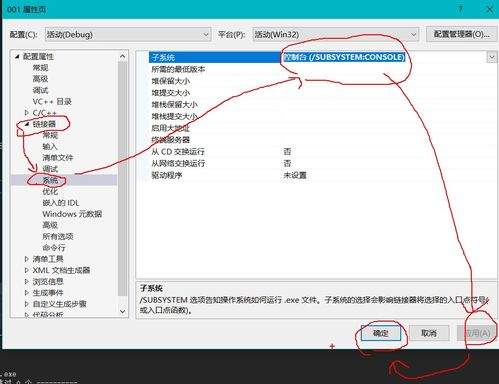Open the 平台(P) dropdown showing 活动(Win32)

coord(335,34)
